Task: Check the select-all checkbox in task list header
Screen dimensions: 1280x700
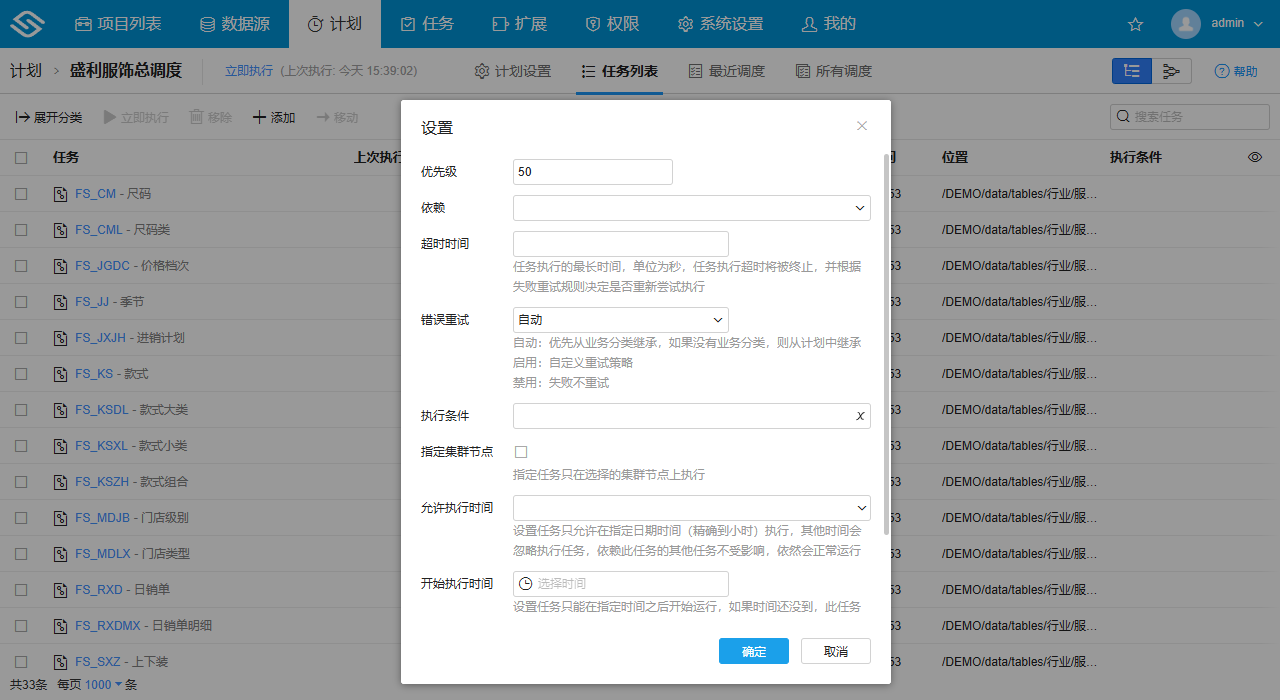Action: pyautogui.click(x=21, y=157)
